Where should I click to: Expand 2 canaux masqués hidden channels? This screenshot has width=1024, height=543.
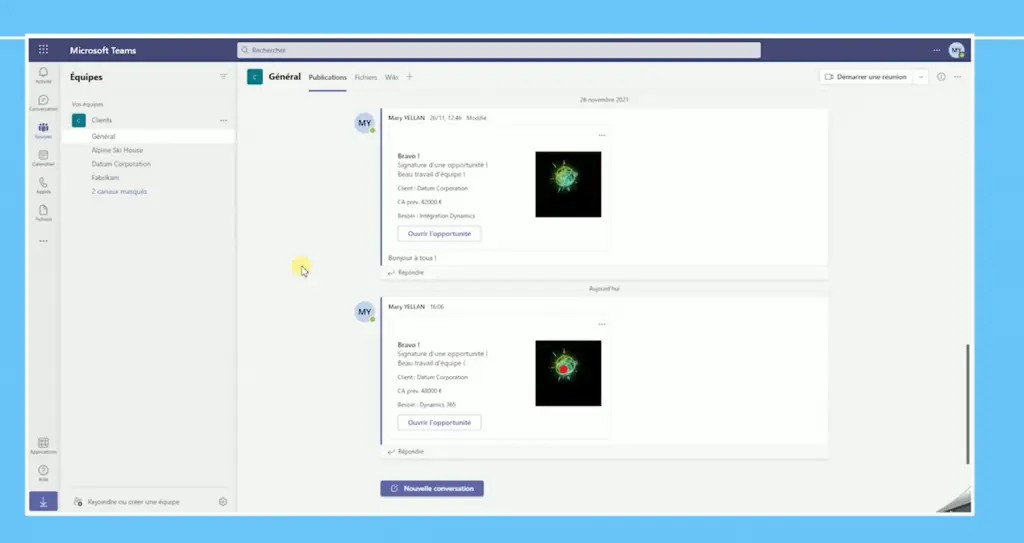[119, 191]
